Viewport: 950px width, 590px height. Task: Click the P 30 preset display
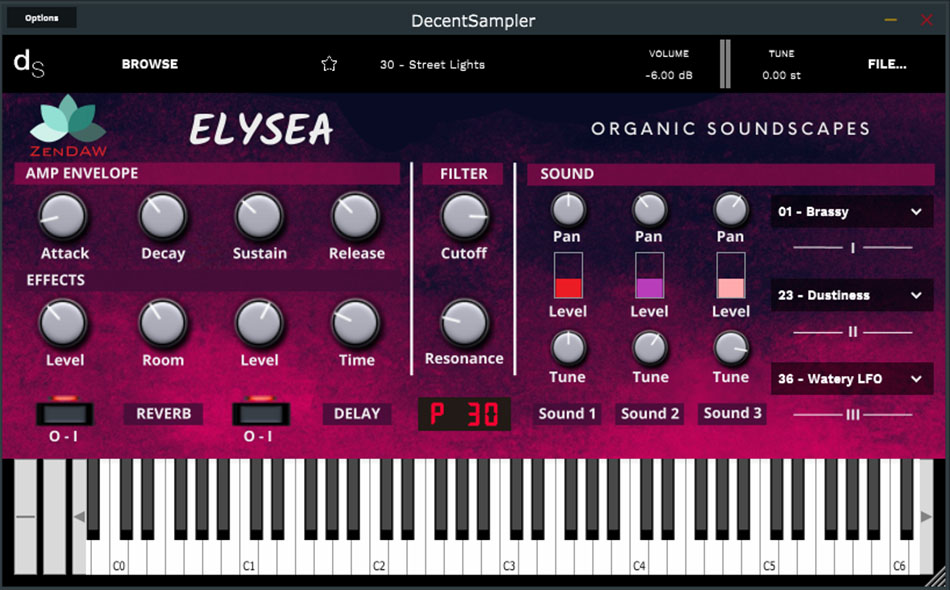(465, 414)
